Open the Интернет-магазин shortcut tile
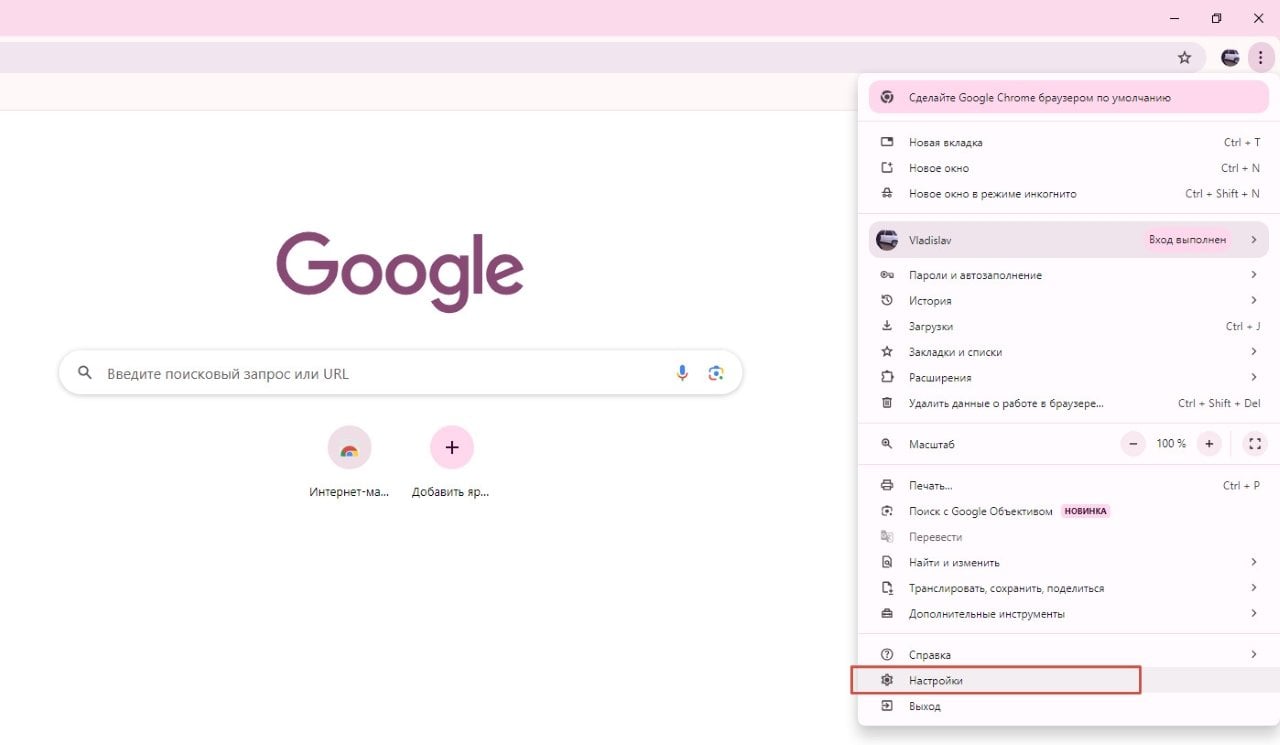The height and width of the screenshot is (745, 1280). point(349,463)
